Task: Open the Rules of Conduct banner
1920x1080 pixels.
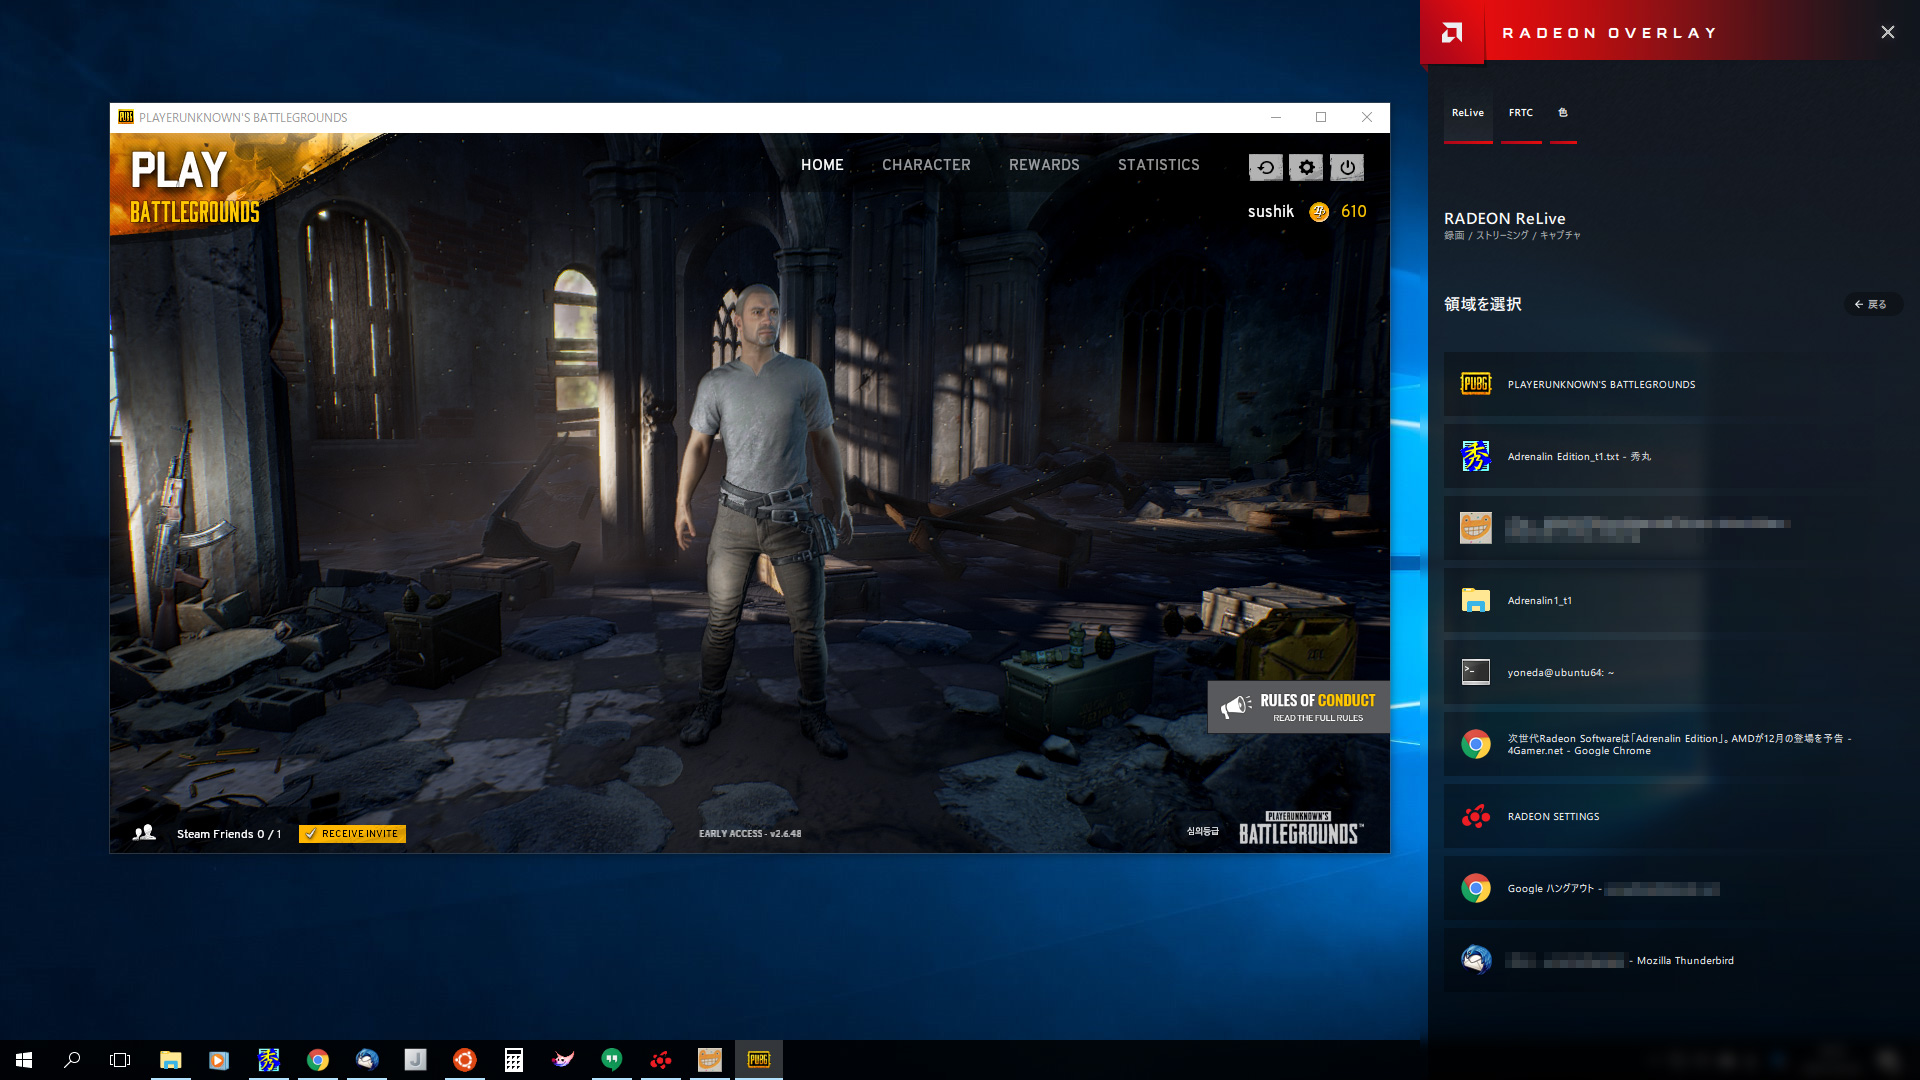Action: [x=1298, y=707]
